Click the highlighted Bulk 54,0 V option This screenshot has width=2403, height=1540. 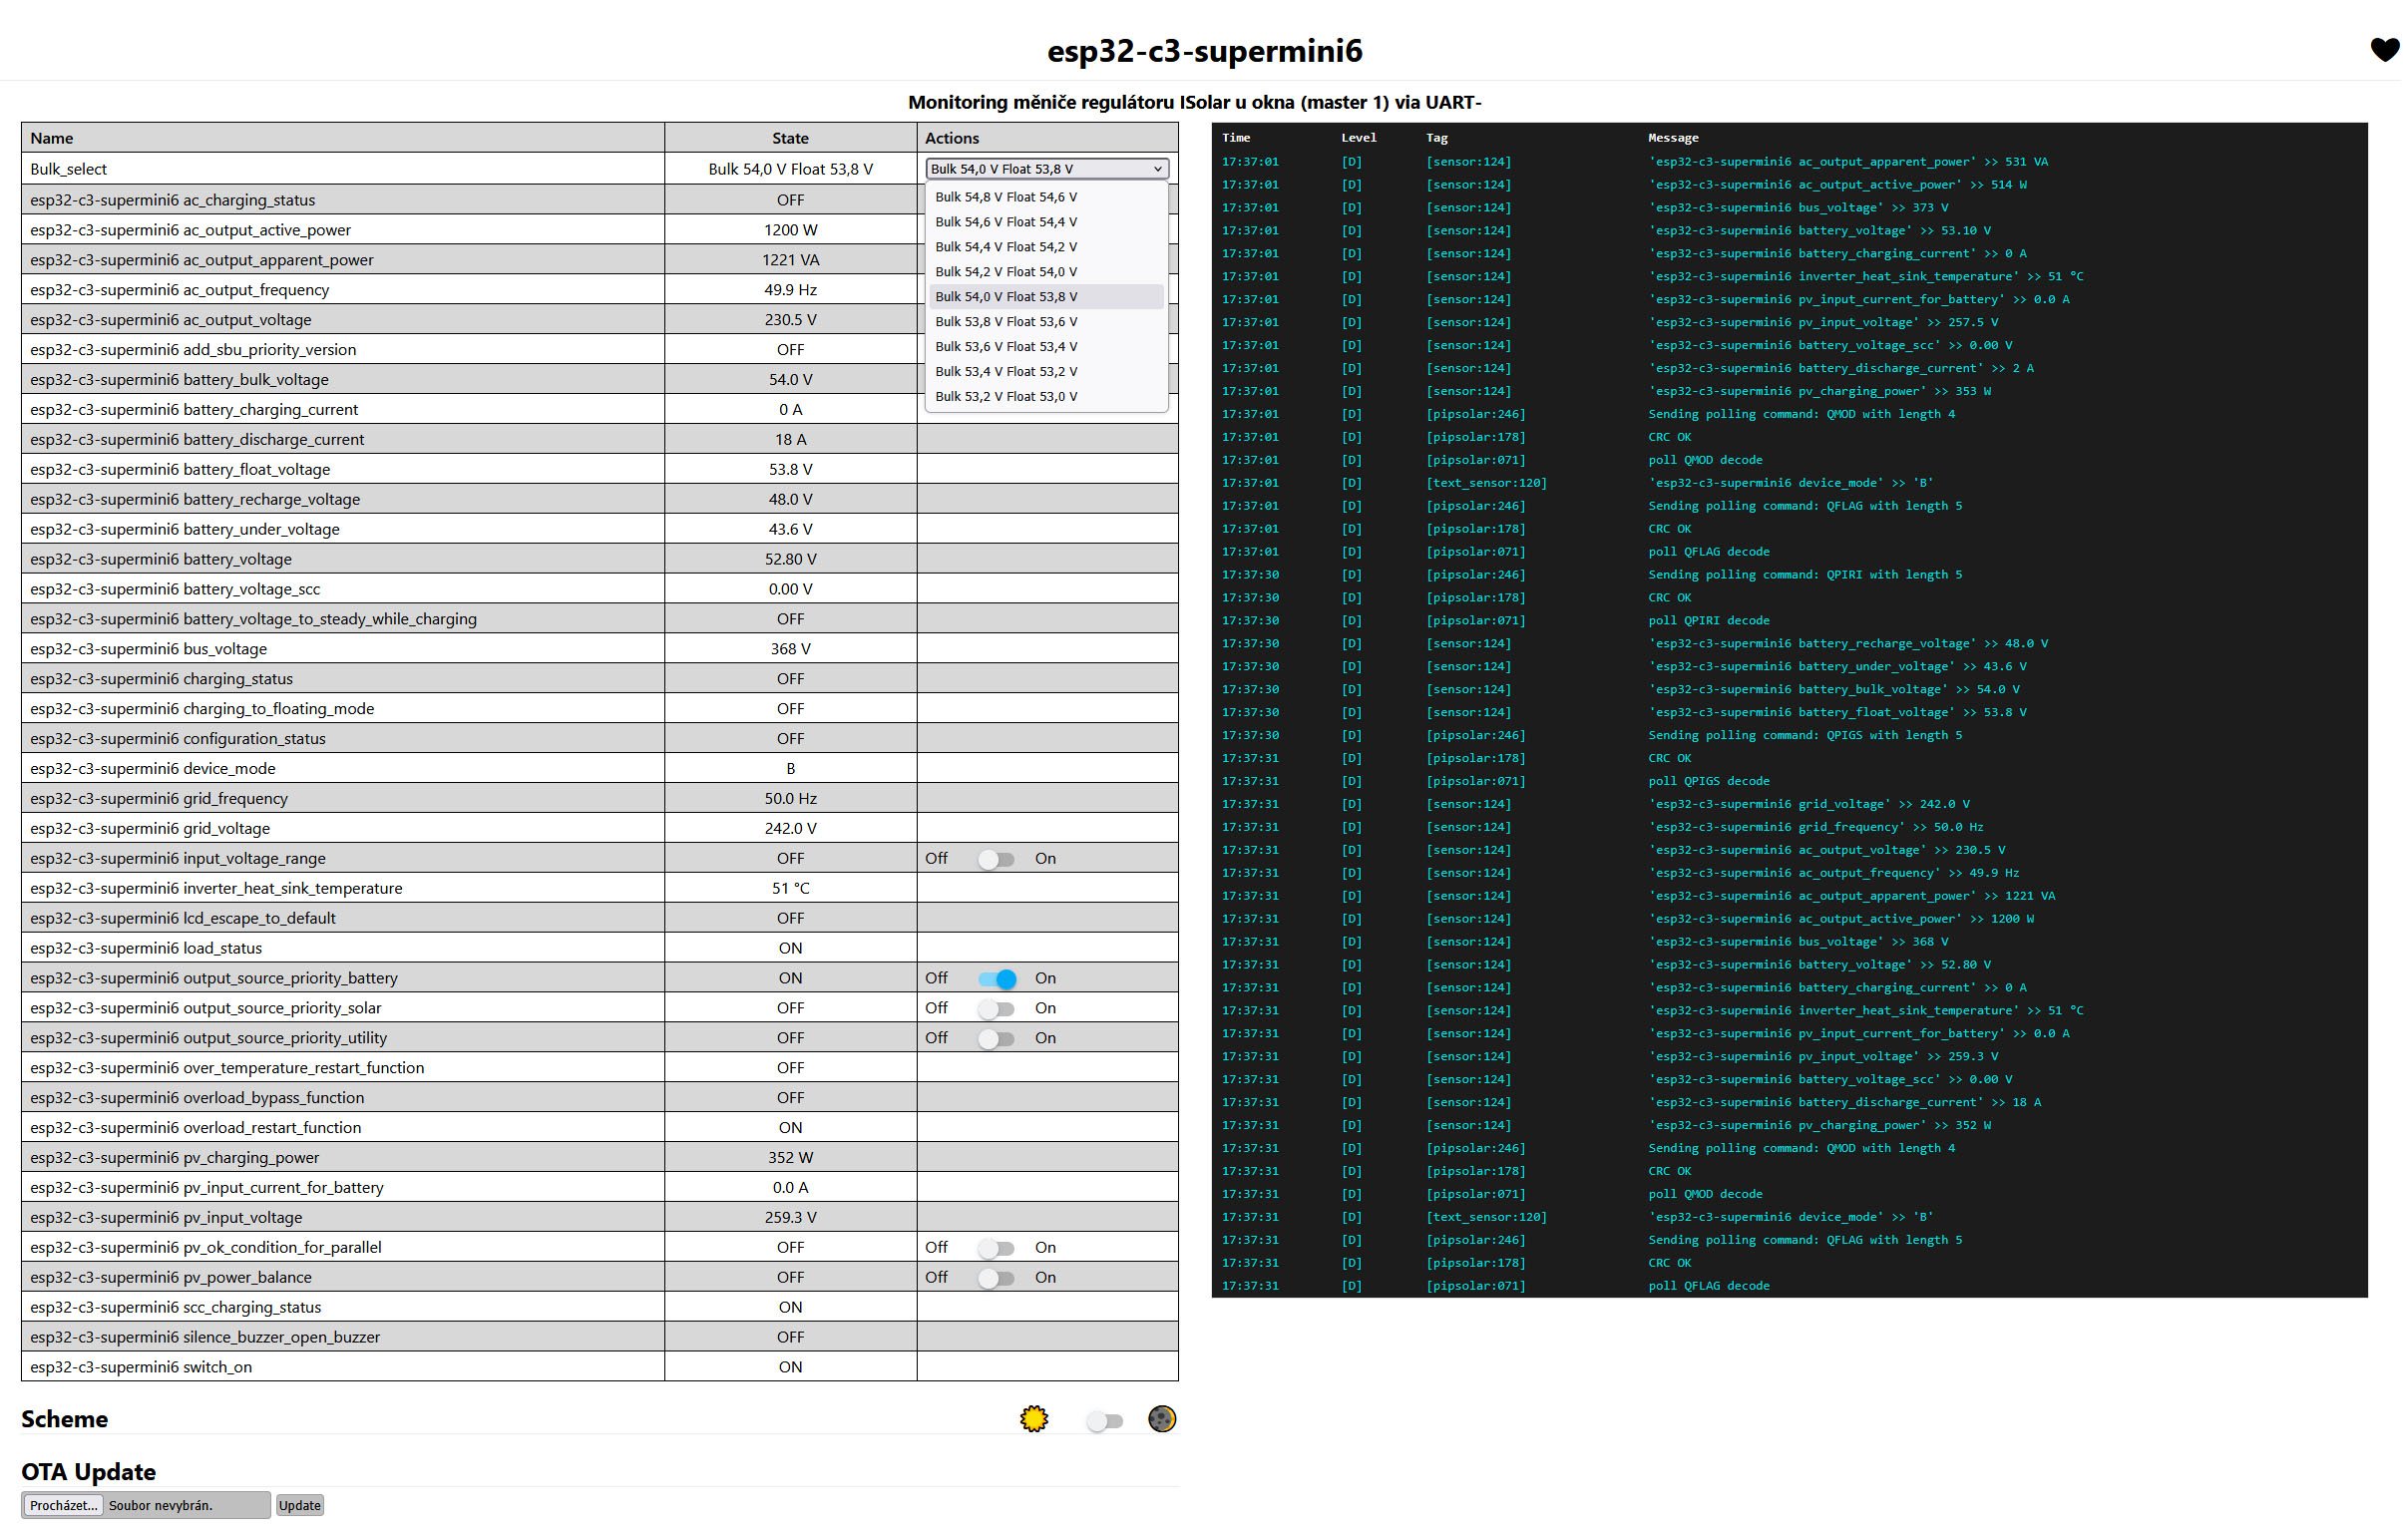1006,297
